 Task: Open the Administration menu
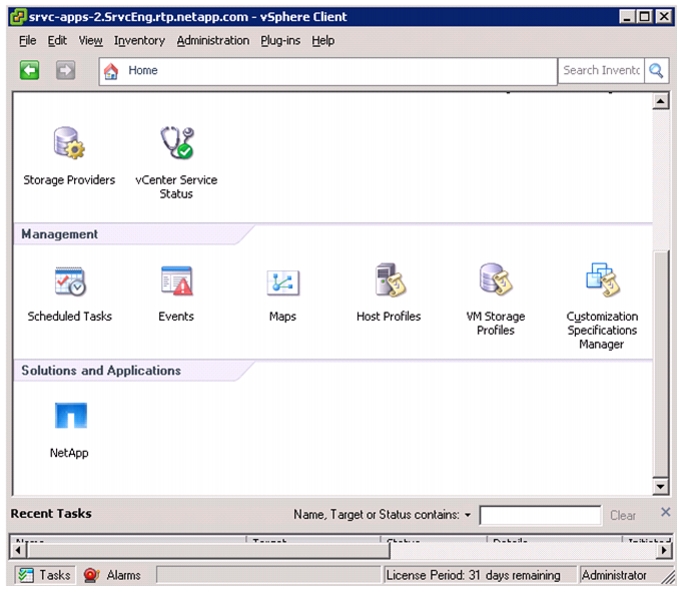[213, 40]
